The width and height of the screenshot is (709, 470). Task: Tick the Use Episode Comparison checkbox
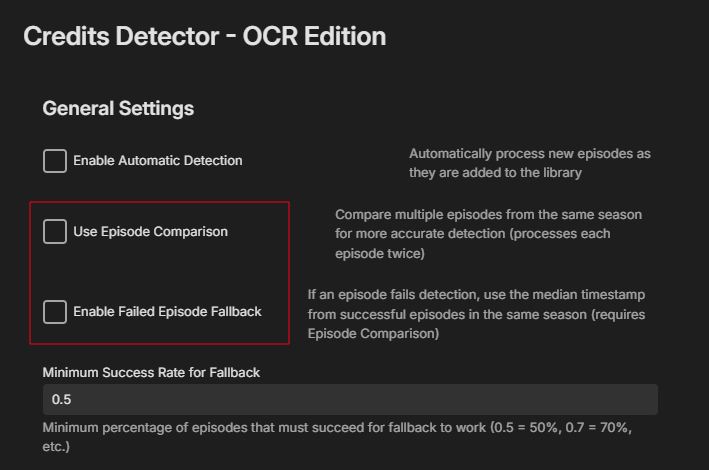pos(55,232)
